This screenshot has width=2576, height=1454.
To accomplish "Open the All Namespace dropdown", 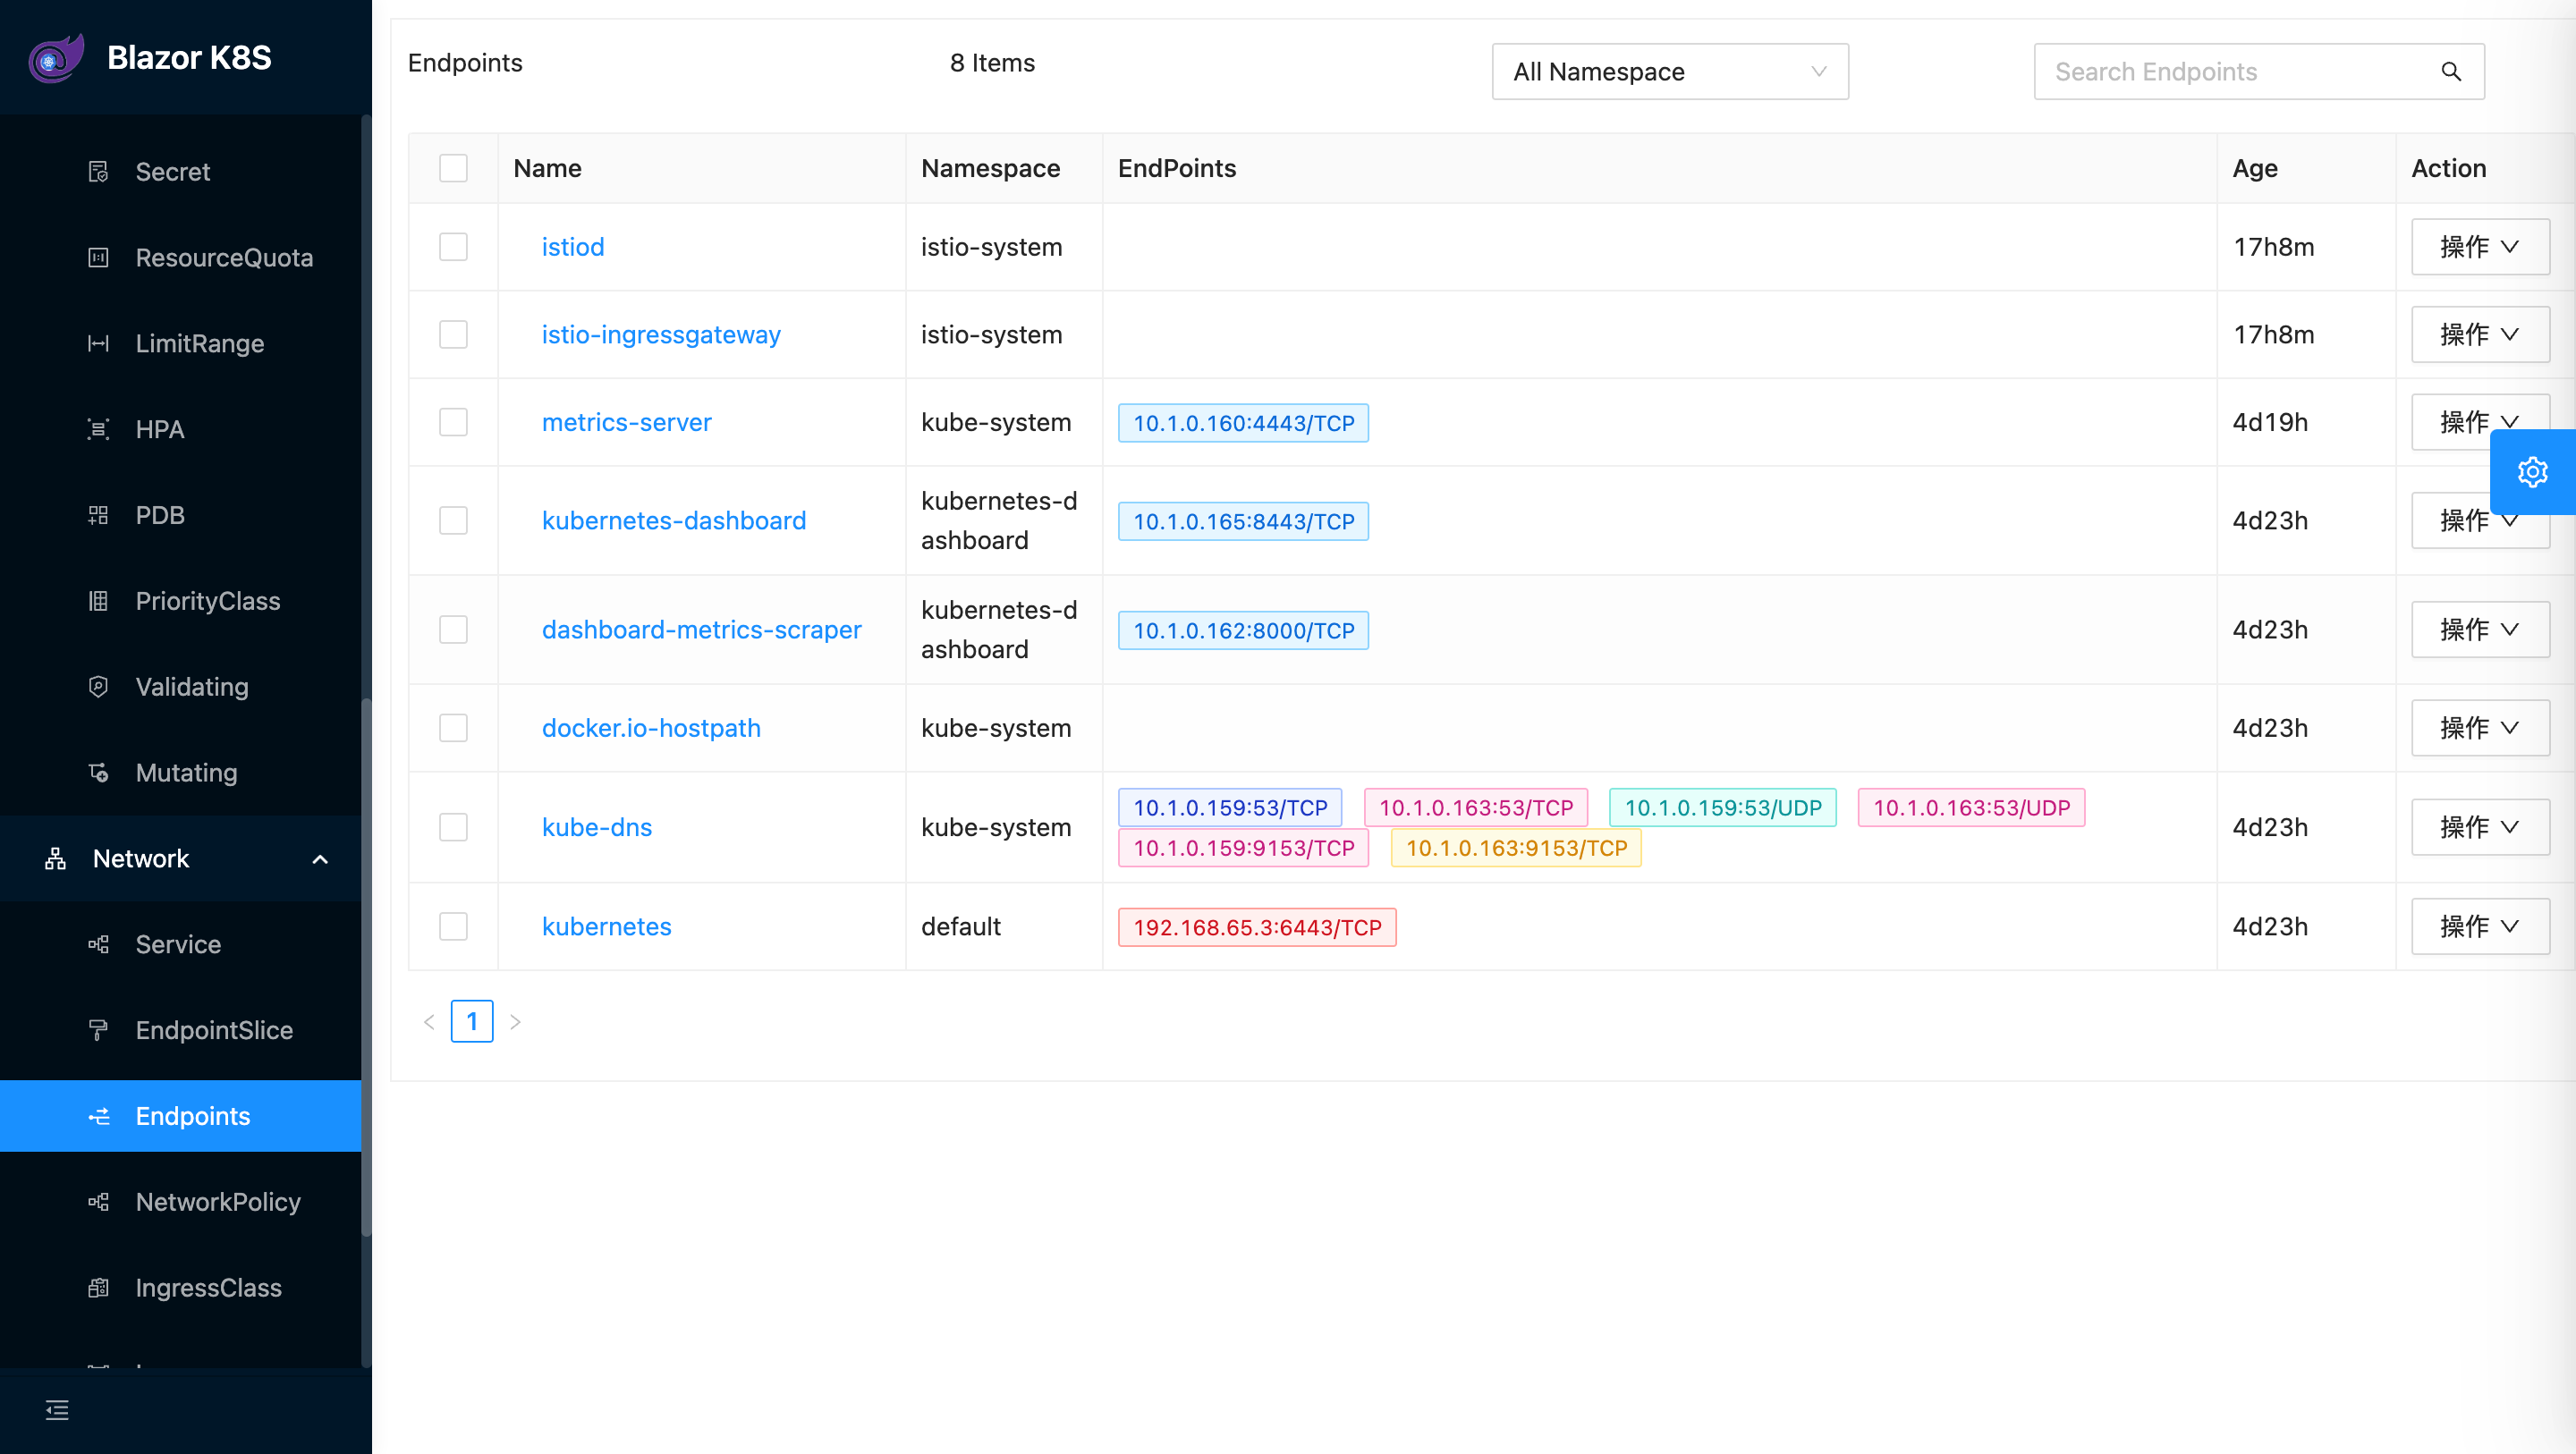I will (x=1670, y=71).
